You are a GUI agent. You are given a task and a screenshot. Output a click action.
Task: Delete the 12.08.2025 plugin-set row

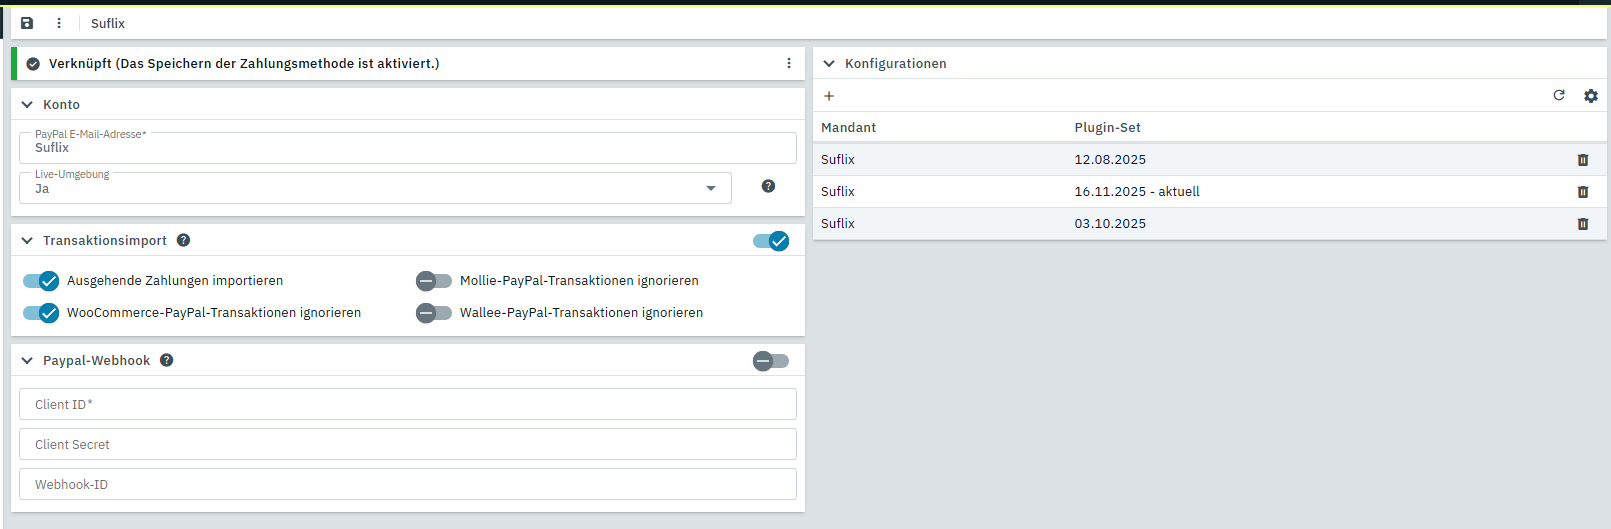(1583, 160)
